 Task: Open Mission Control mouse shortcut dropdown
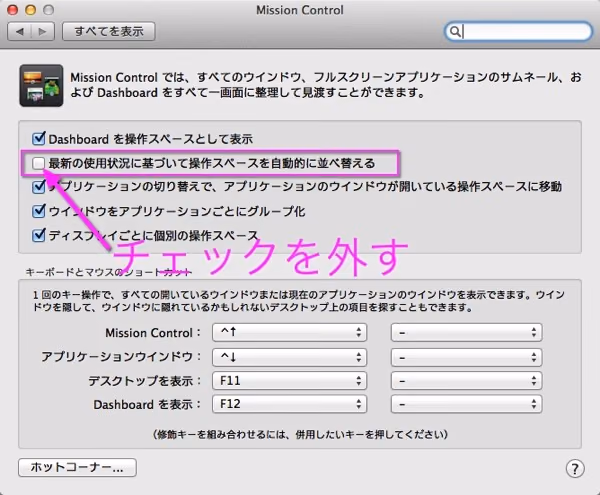466,332
